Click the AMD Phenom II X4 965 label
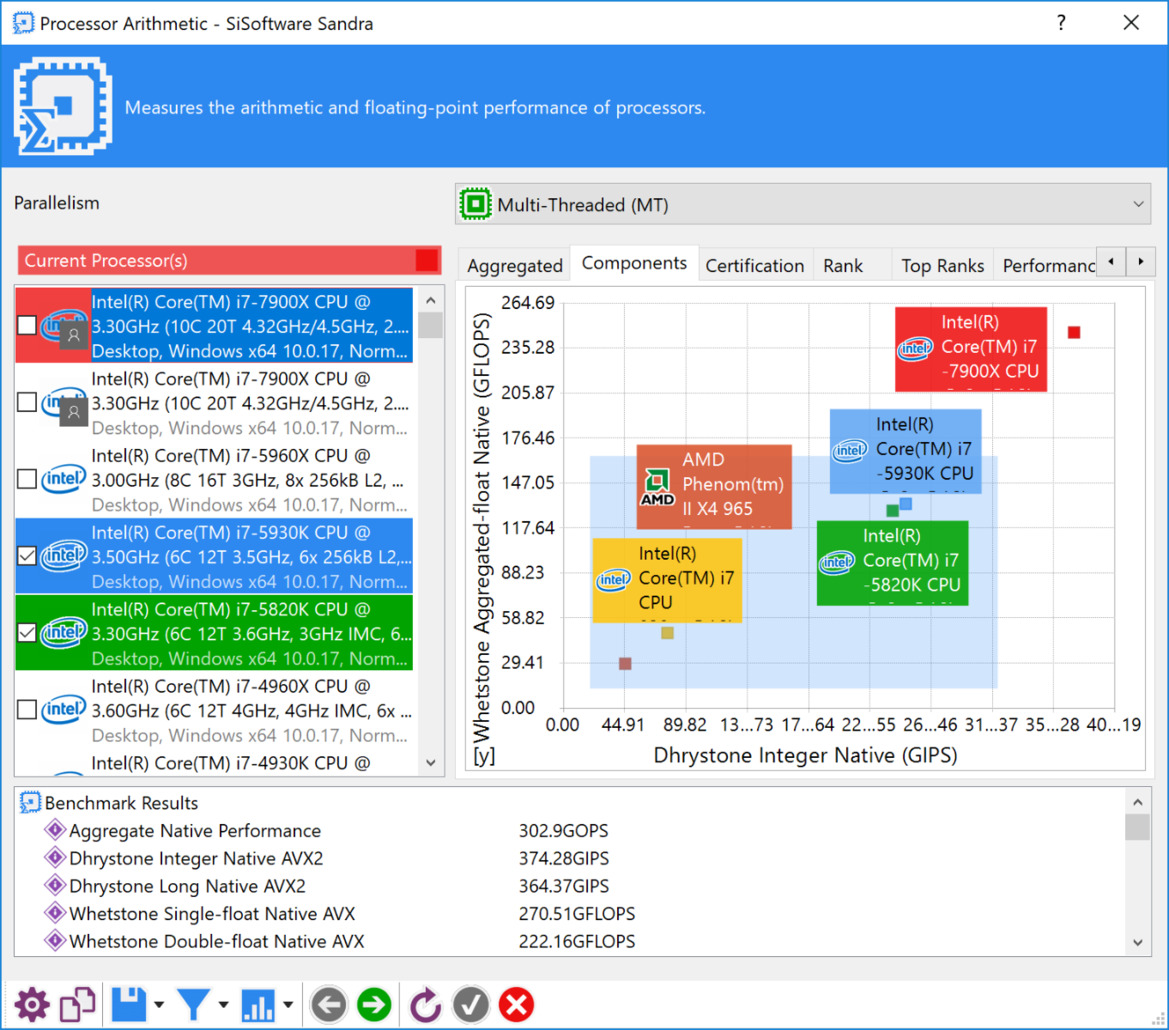Image resolution: width=1169 pixels, height=1030 pixels. coord(713,487)
